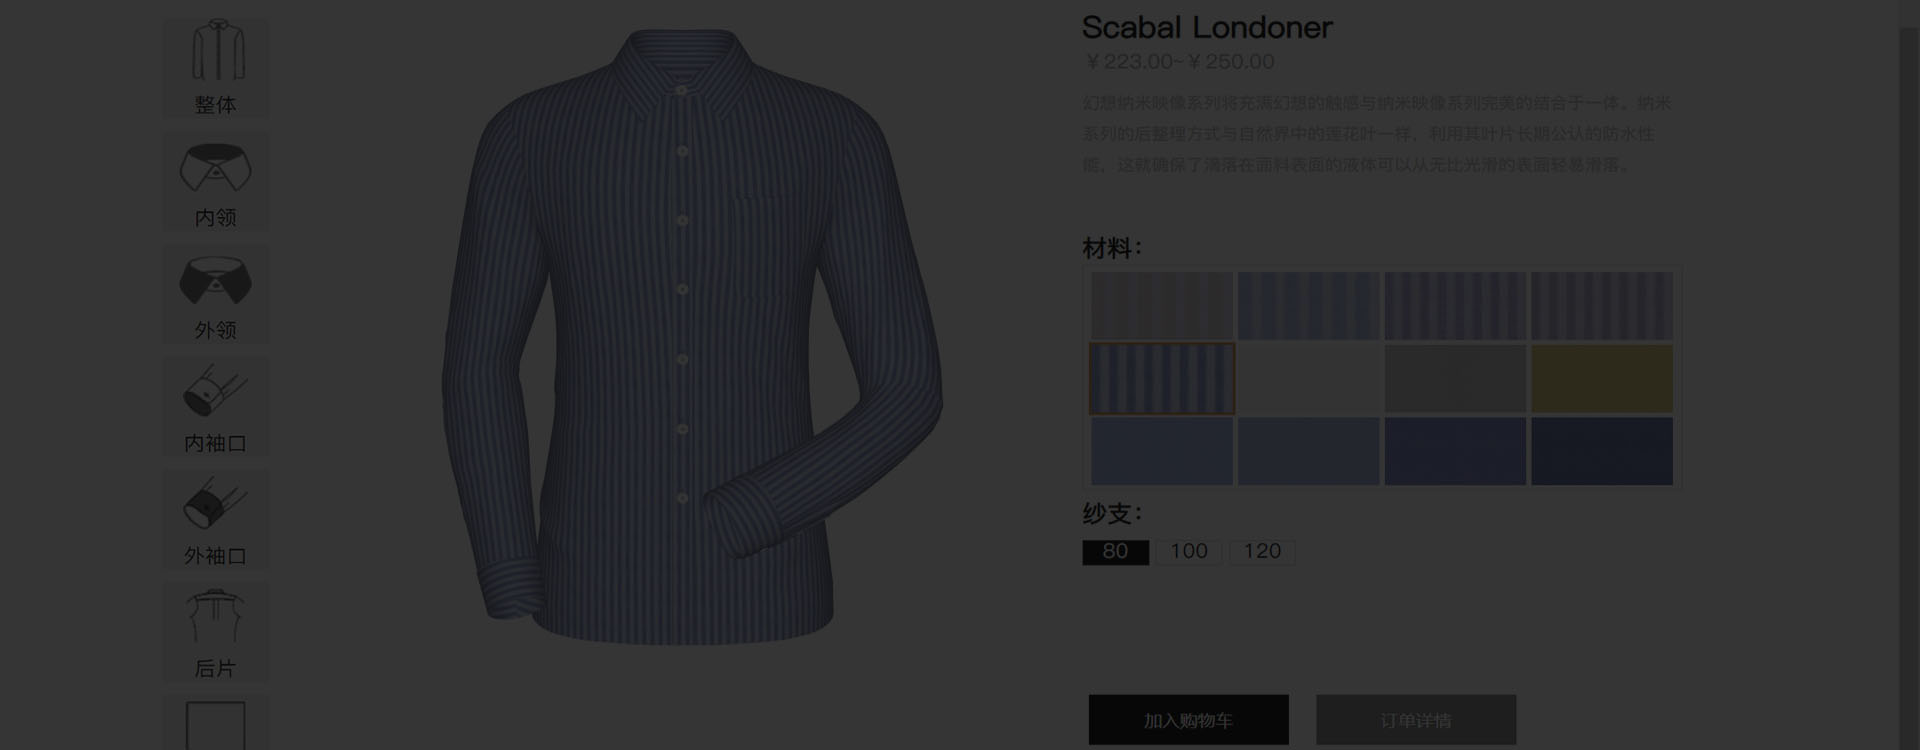The height and width of the screenshot is (750, 1920).
Task: Add to cart with 加入购物车 button
Action: click(1188, 720)
